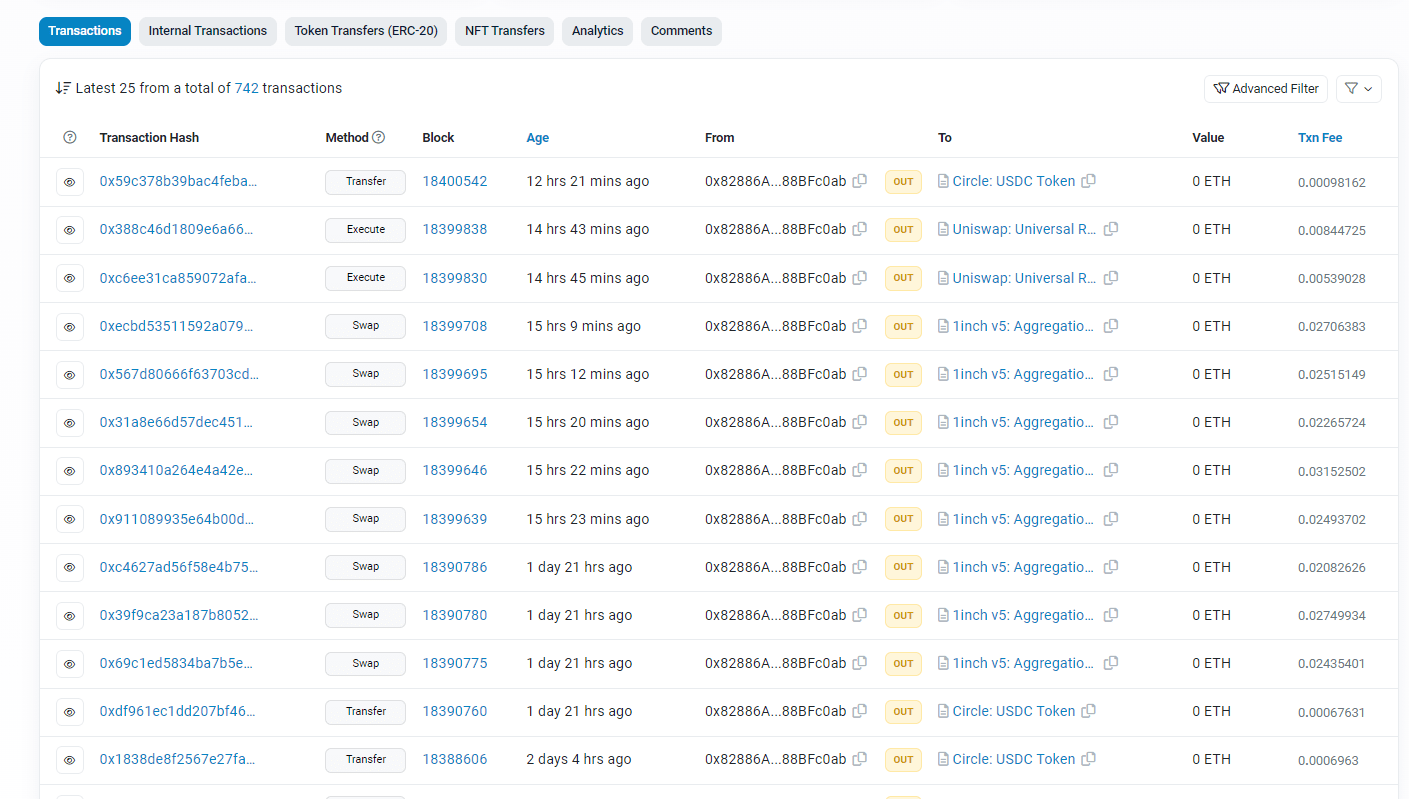Open block 18388606
The width and height of the screenshot is (1409, 799).
(455, 759)
